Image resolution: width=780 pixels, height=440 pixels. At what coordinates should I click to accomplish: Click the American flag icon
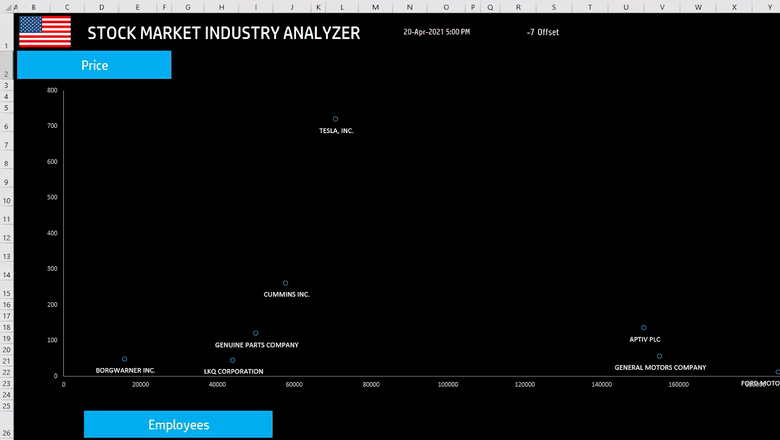coord(45,31)
